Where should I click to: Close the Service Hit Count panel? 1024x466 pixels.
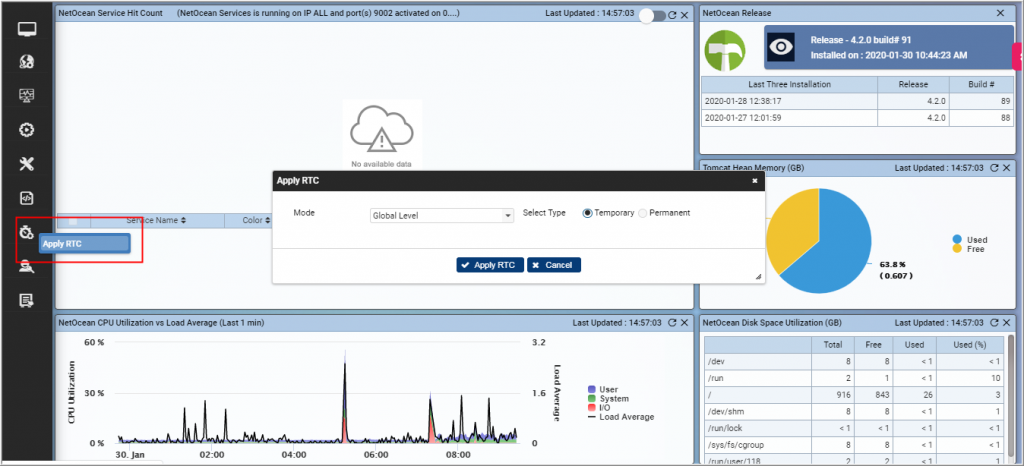[x=684, y=14]
